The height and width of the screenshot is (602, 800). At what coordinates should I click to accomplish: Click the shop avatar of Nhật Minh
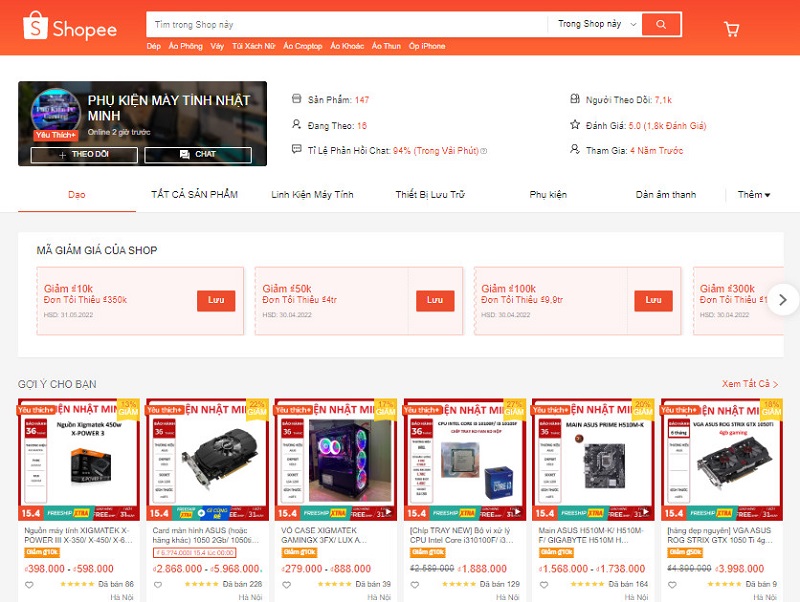pos(56,112)
